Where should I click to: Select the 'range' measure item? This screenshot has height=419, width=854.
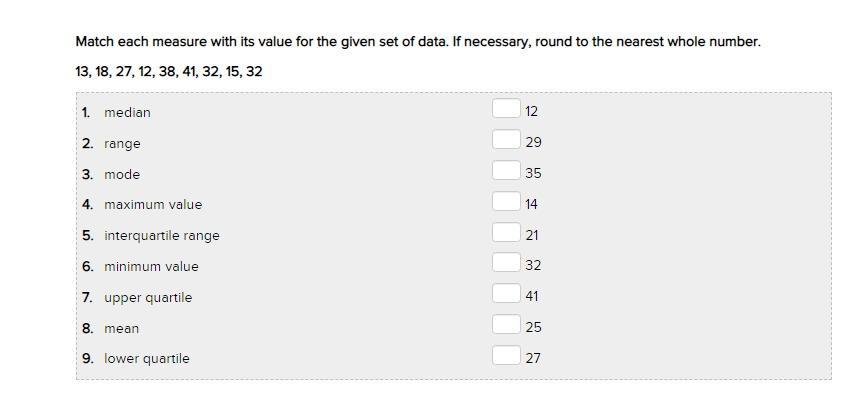[122, 144]
